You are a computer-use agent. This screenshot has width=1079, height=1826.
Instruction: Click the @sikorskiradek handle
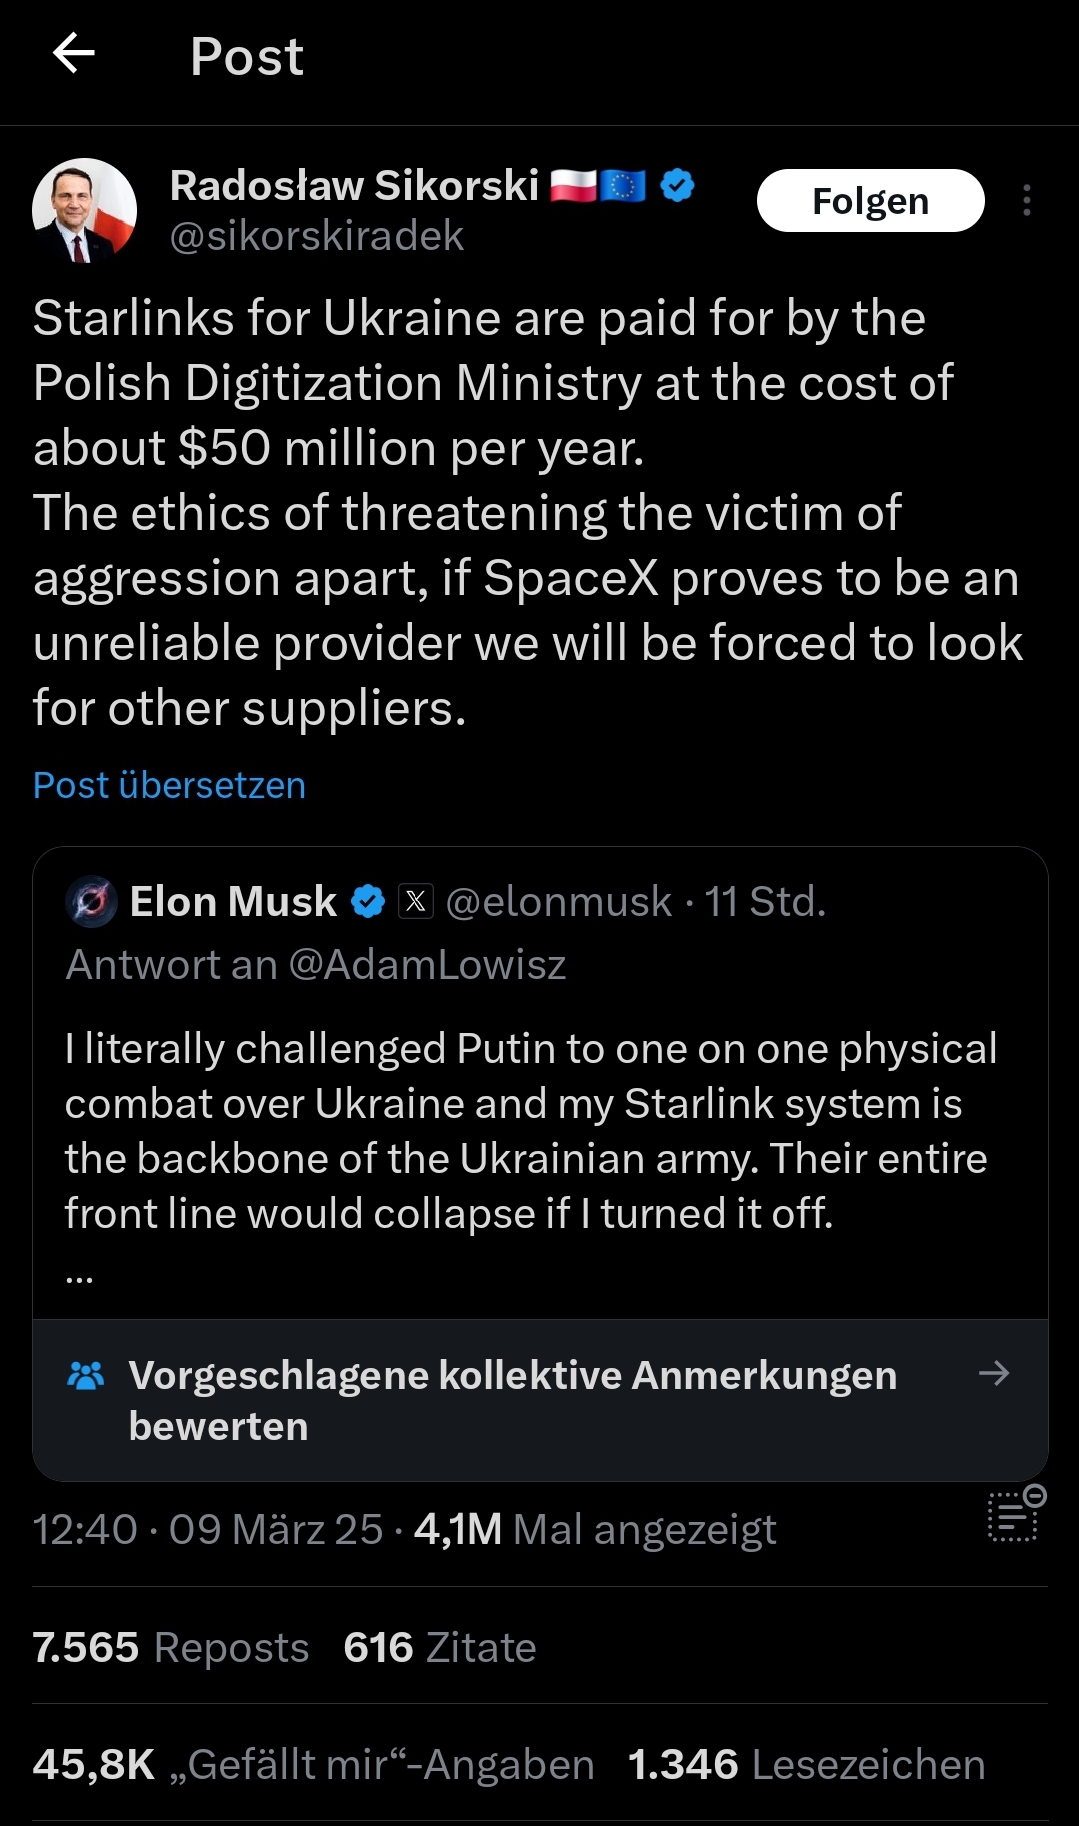coord(316,236)
